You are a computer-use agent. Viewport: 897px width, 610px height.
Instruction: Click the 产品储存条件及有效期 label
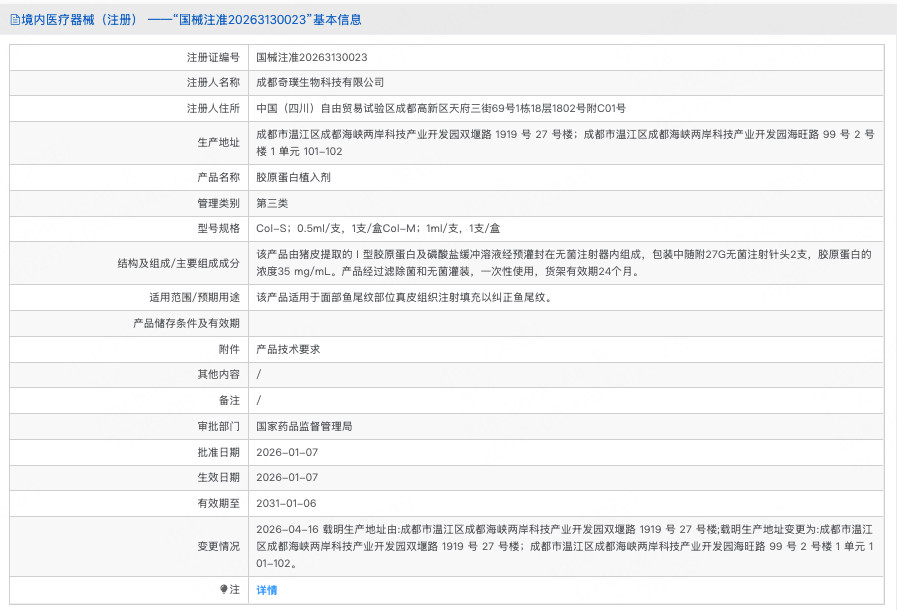click(x=186, y=323)
